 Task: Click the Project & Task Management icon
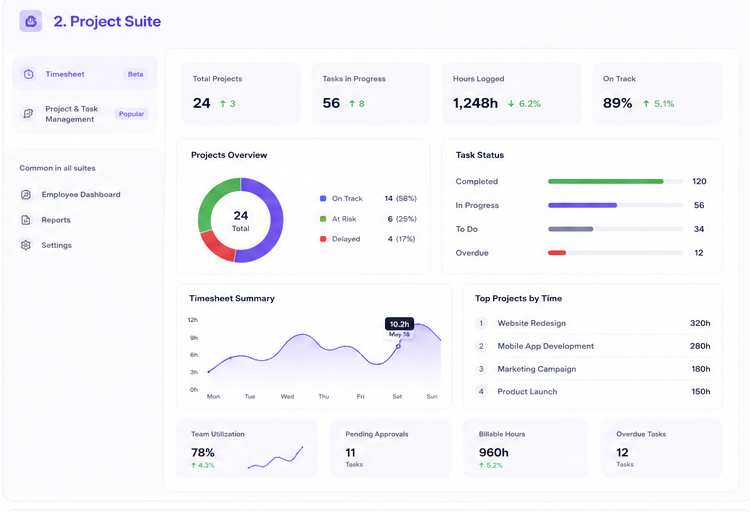click(x=28, y=113)
